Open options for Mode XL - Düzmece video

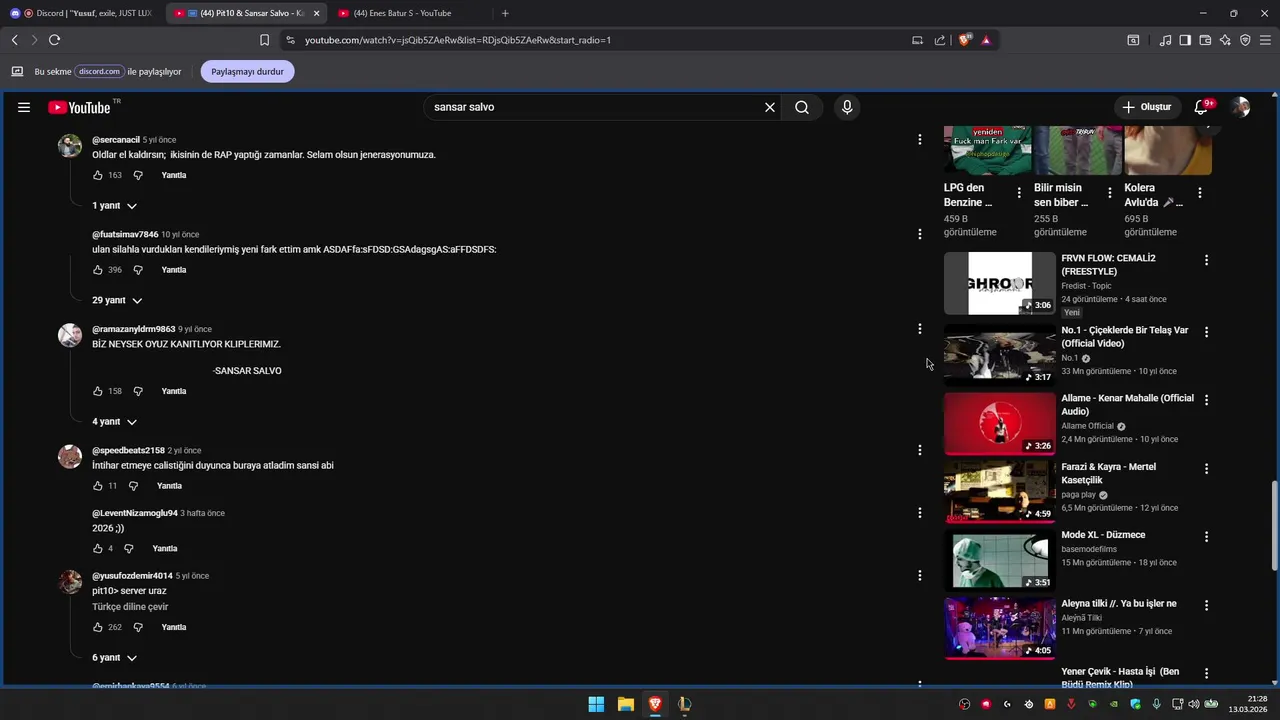[1206, 537]
